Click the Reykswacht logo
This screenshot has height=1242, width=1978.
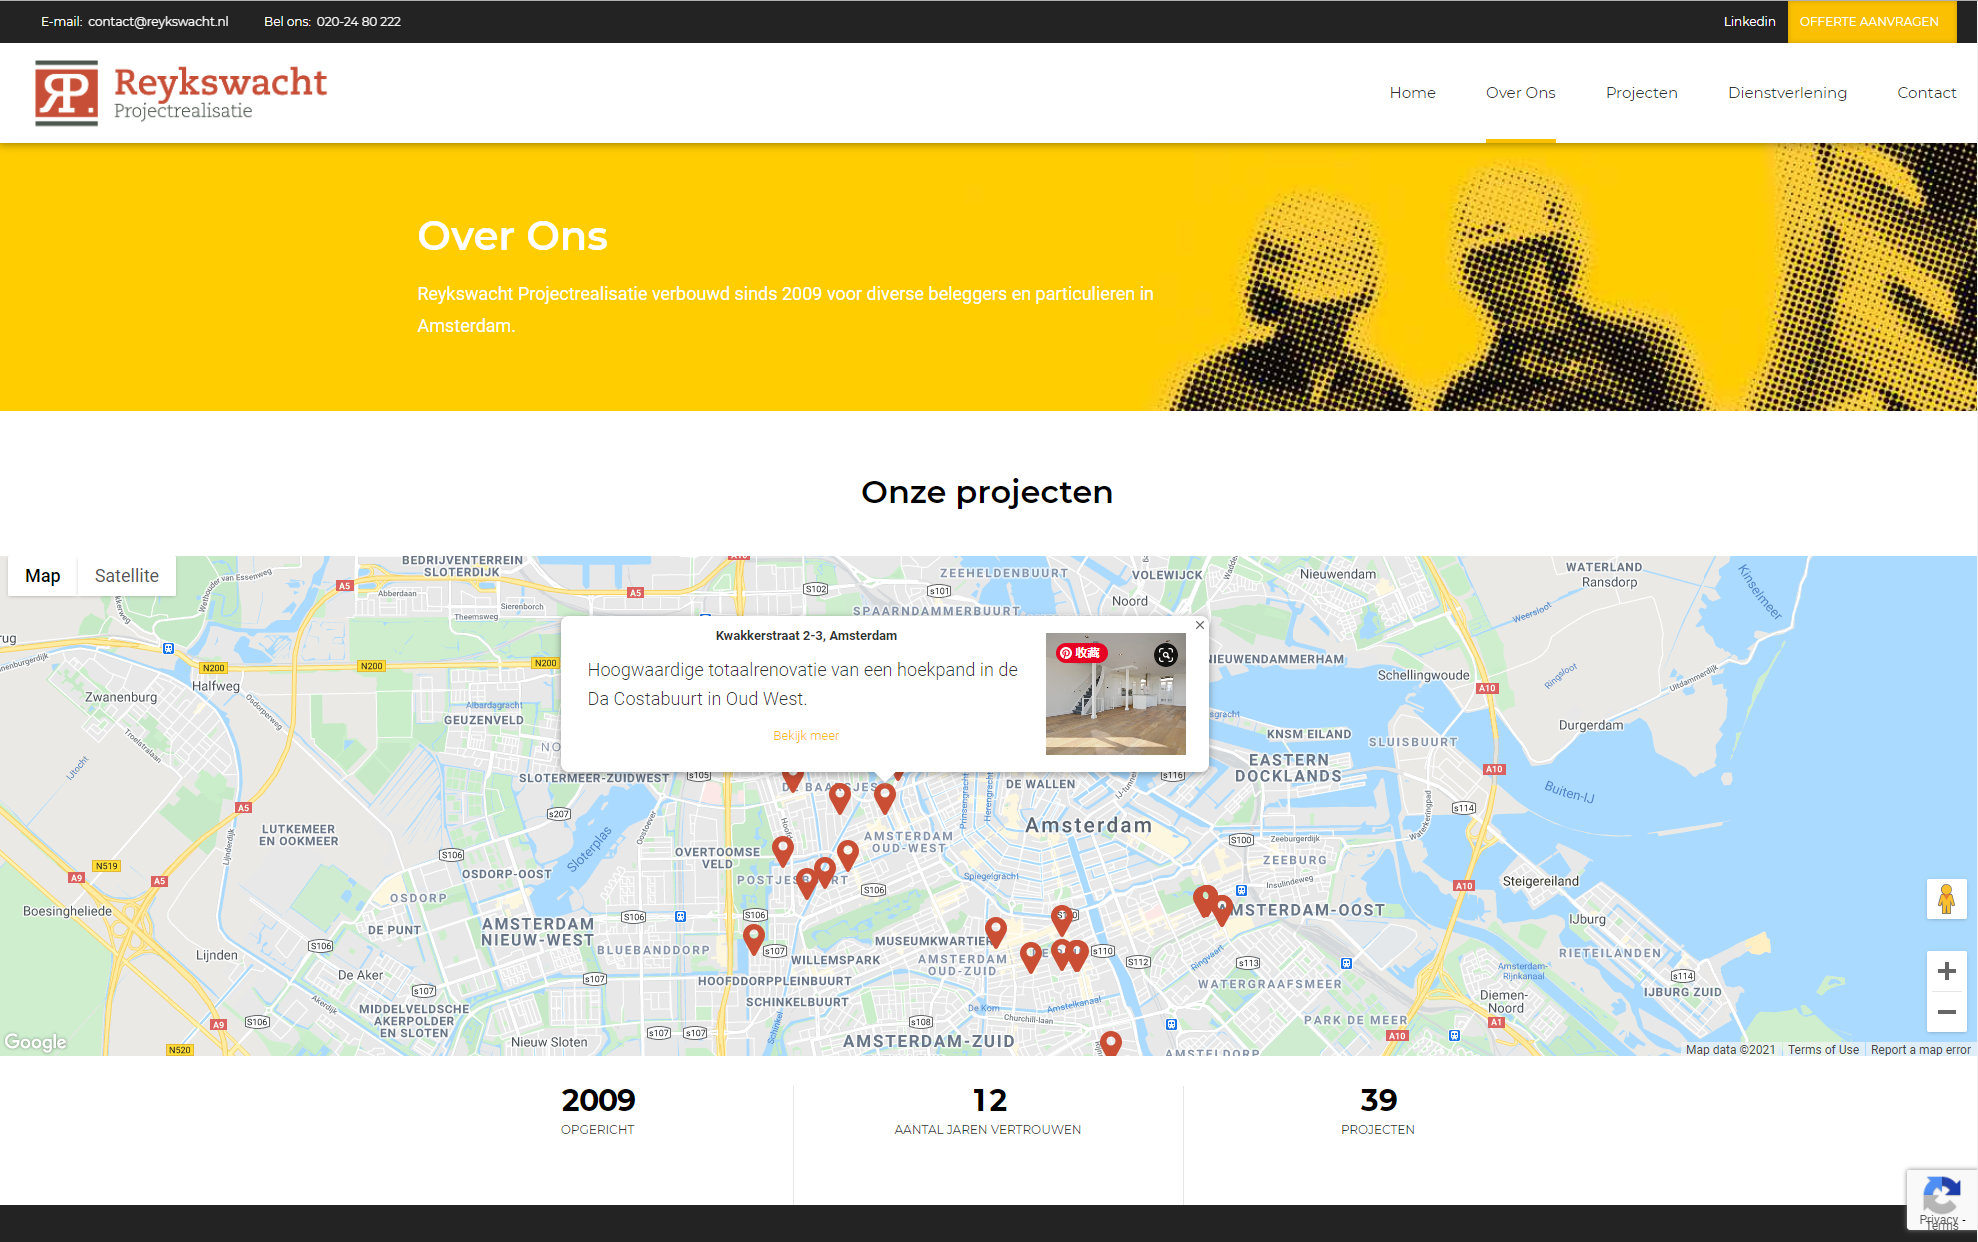pos(181,93)
